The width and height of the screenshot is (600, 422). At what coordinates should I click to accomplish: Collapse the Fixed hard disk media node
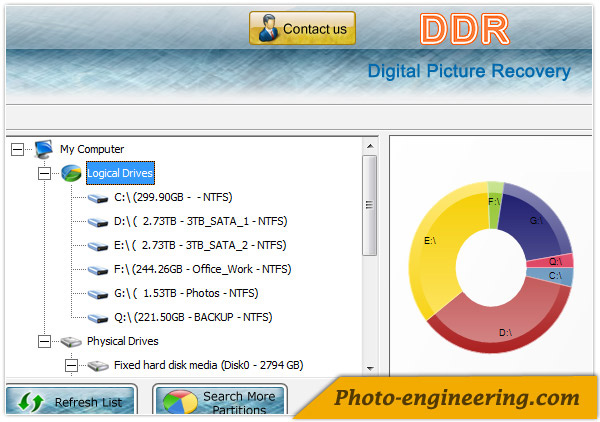click(x=71, y=365)
